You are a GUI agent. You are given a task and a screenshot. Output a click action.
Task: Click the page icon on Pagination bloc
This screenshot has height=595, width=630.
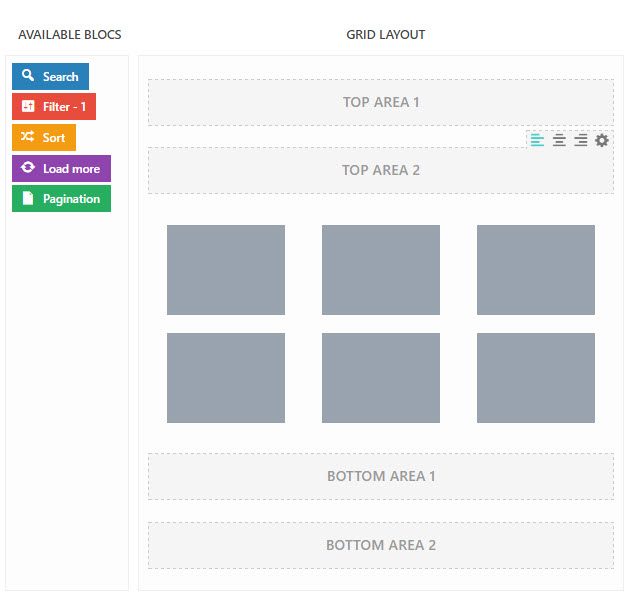tap(28, 198)
